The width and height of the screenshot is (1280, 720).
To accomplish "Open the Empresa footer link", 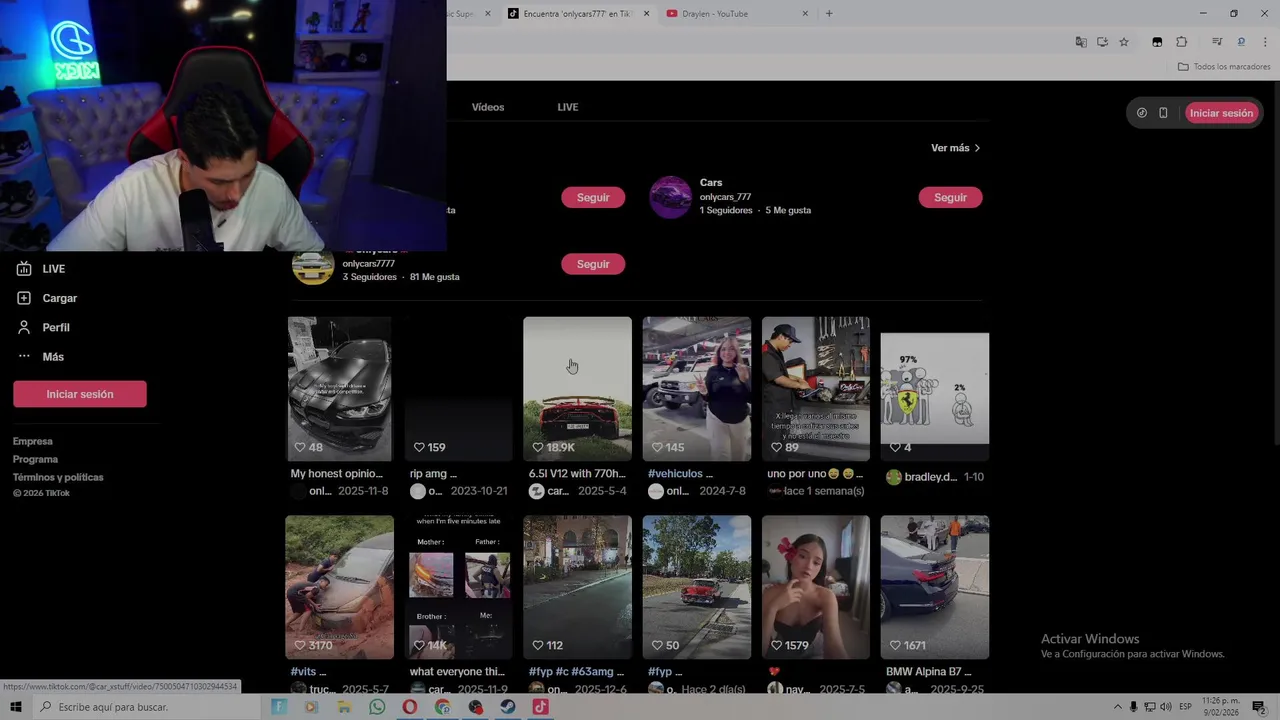I will [33, 441].
